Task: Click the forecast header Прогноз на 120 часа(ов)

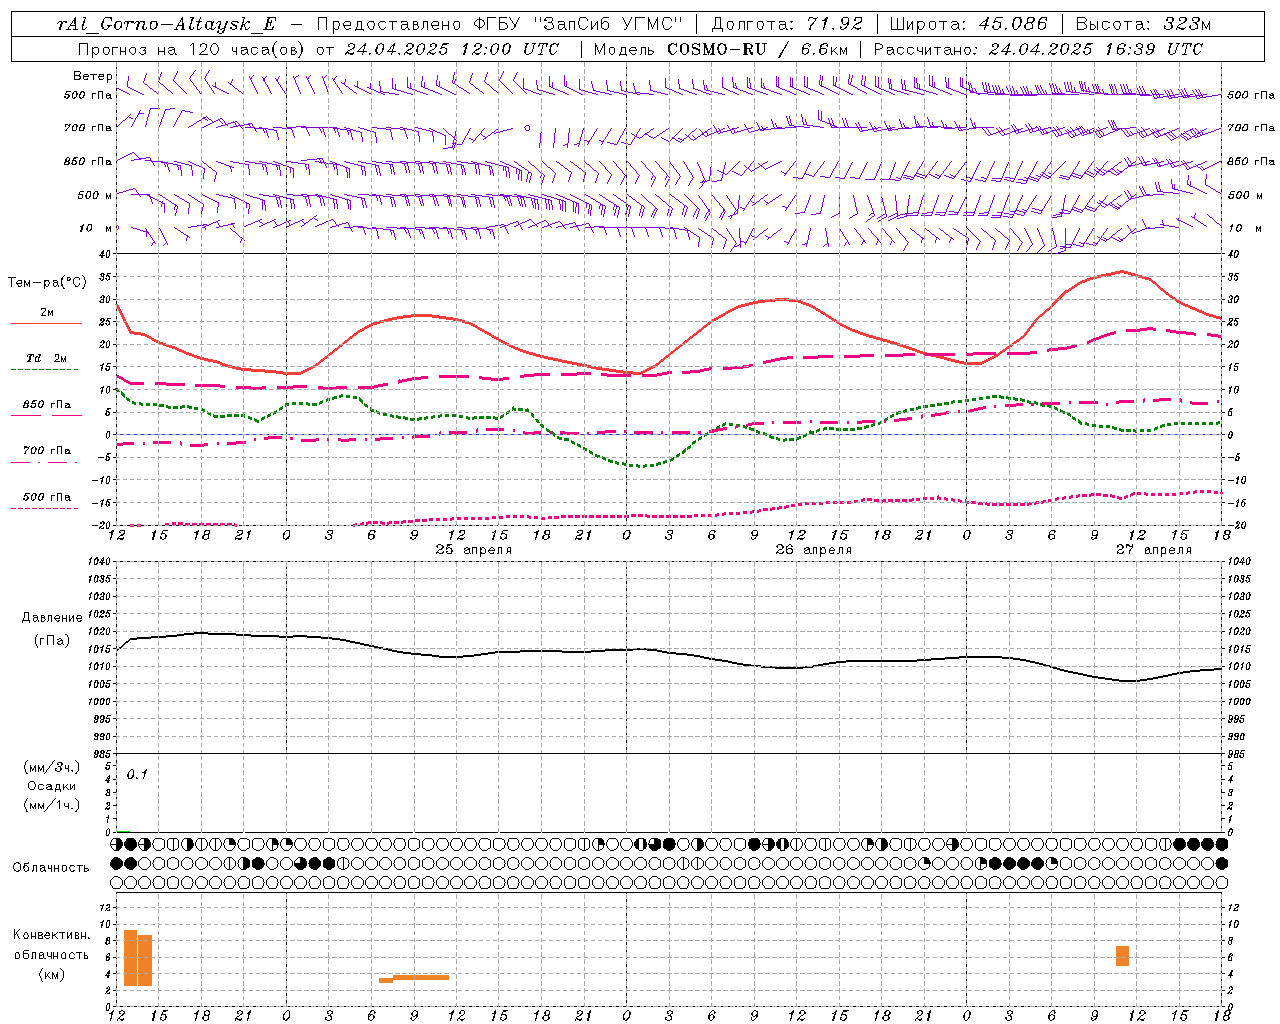Action: click(x=192, y=49)
